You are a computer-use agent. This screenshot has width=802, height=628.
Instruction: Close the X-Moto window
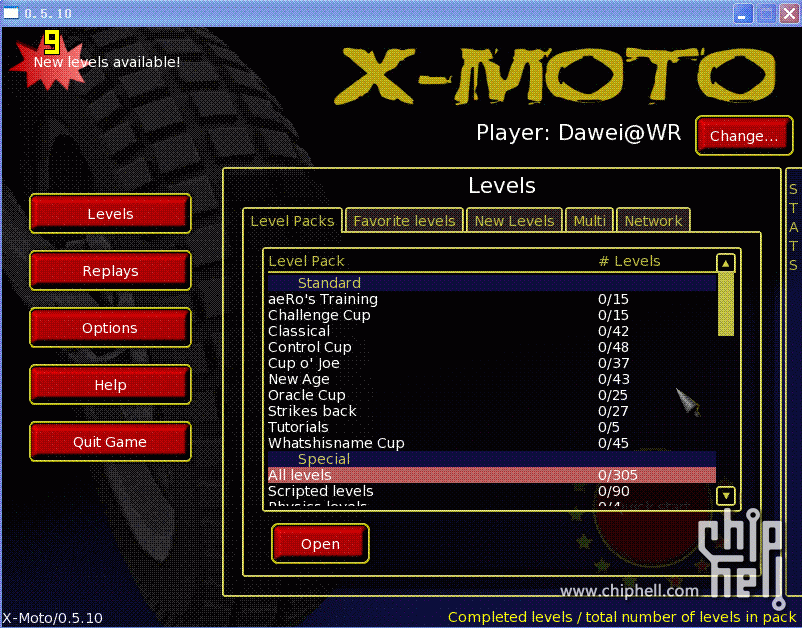pyautogui.click(x=789, y=13)
